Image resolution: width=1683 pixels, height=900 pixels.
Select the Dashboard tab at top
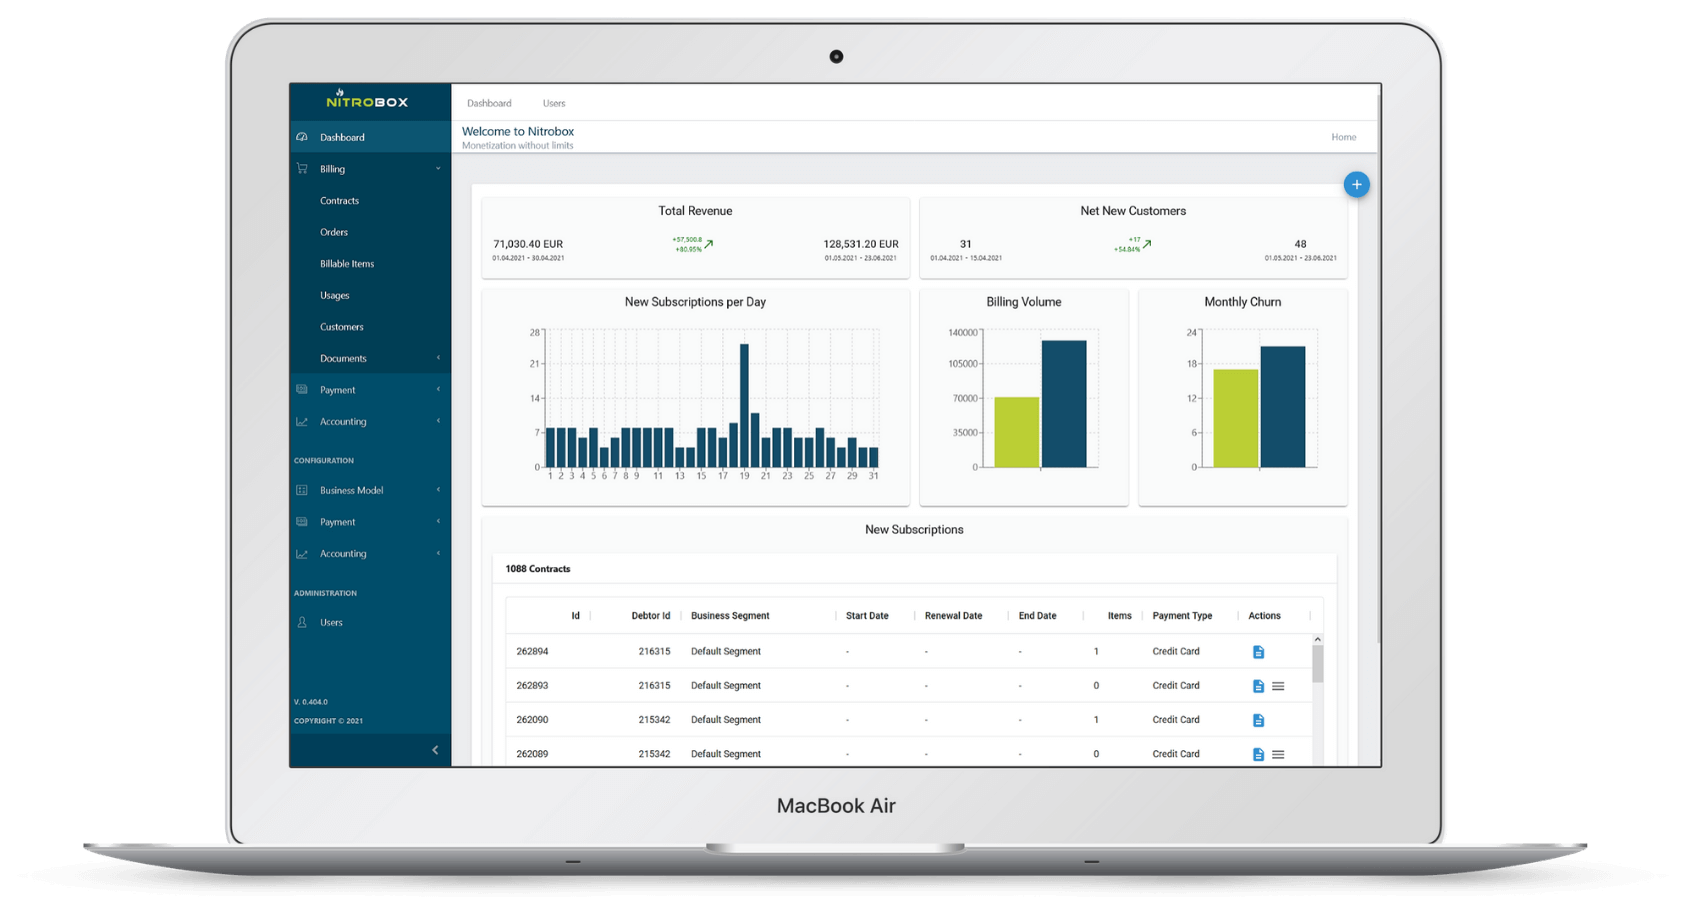coord(489,103)
